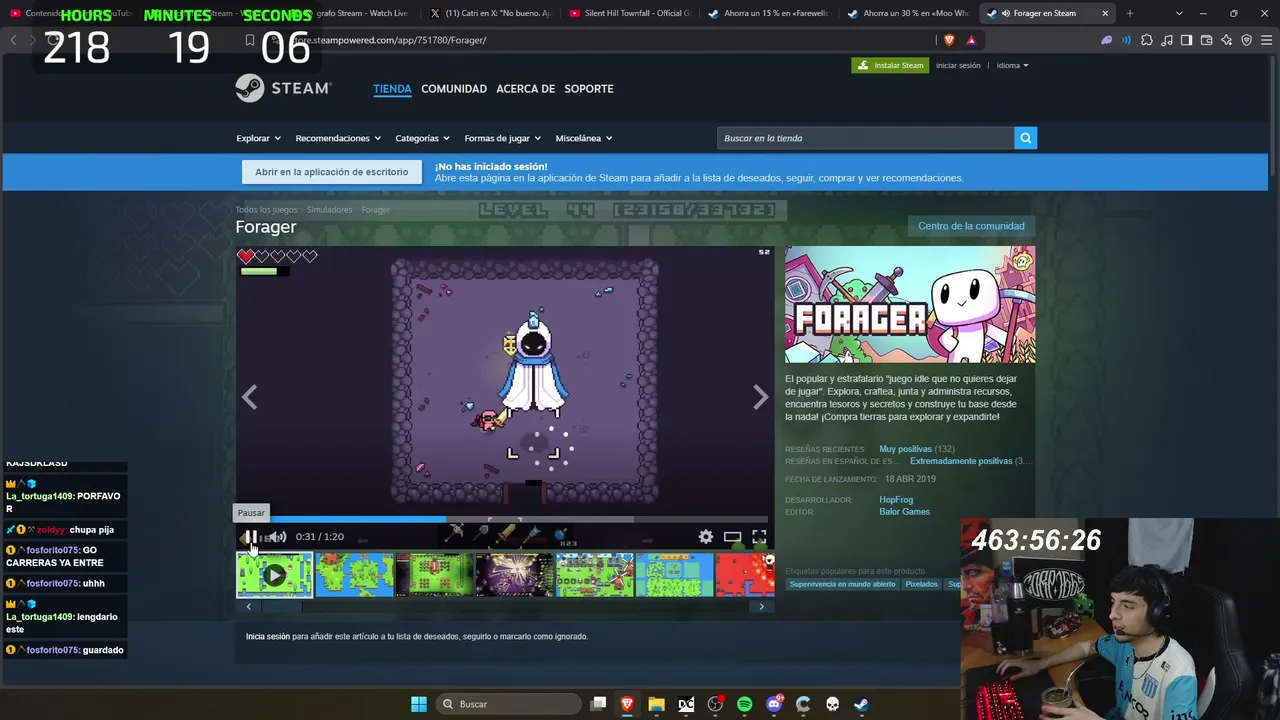
Task: Open the COMUNIDAD tab
Action: 454,89
